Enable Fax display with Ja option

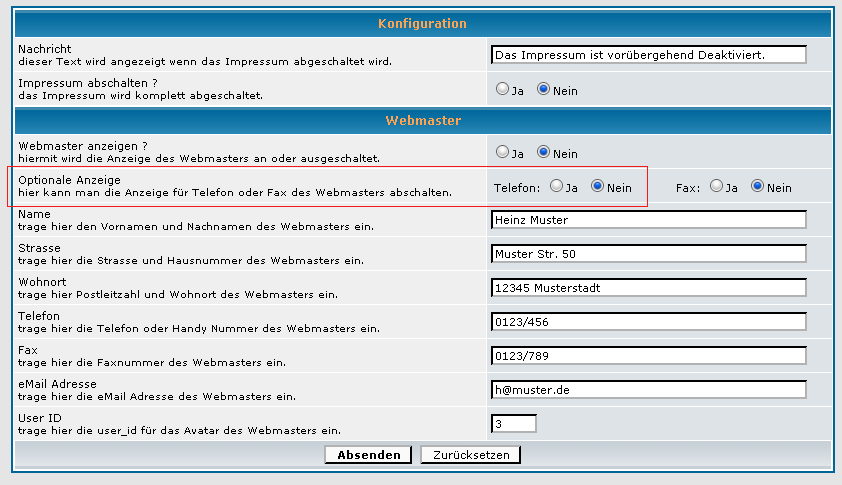coord(717,186)
